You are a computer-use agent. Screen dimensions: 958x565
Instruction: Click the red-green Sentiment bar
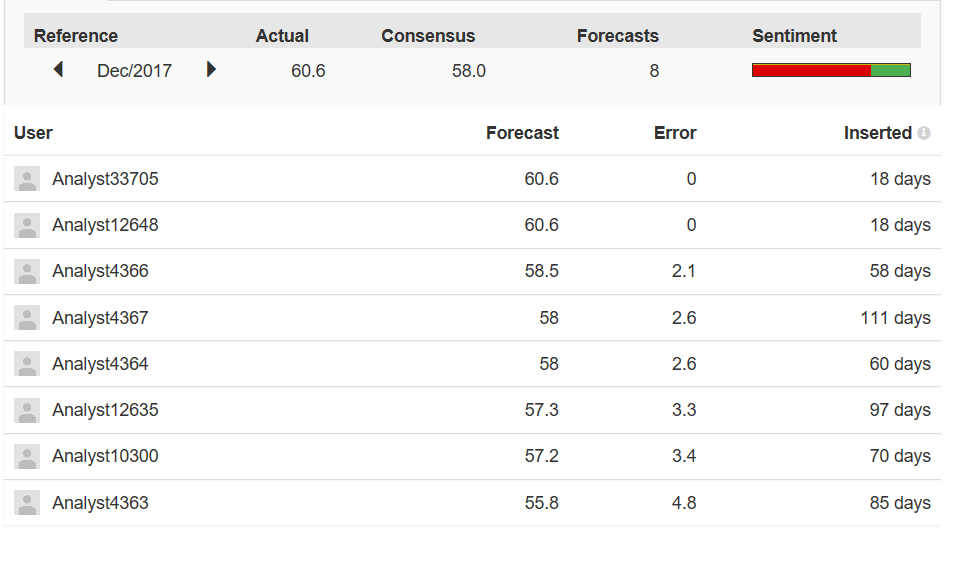coord(831,70)
